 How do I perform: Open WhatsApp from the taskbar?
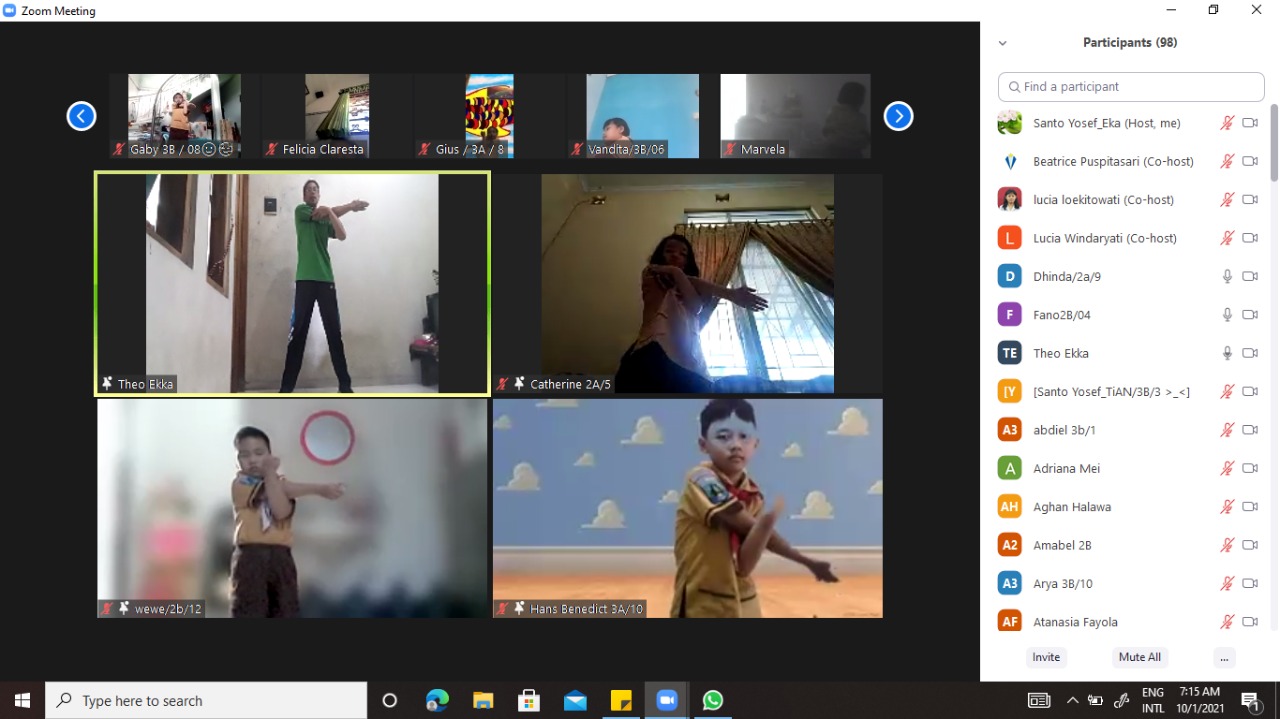tap(712, 700)
